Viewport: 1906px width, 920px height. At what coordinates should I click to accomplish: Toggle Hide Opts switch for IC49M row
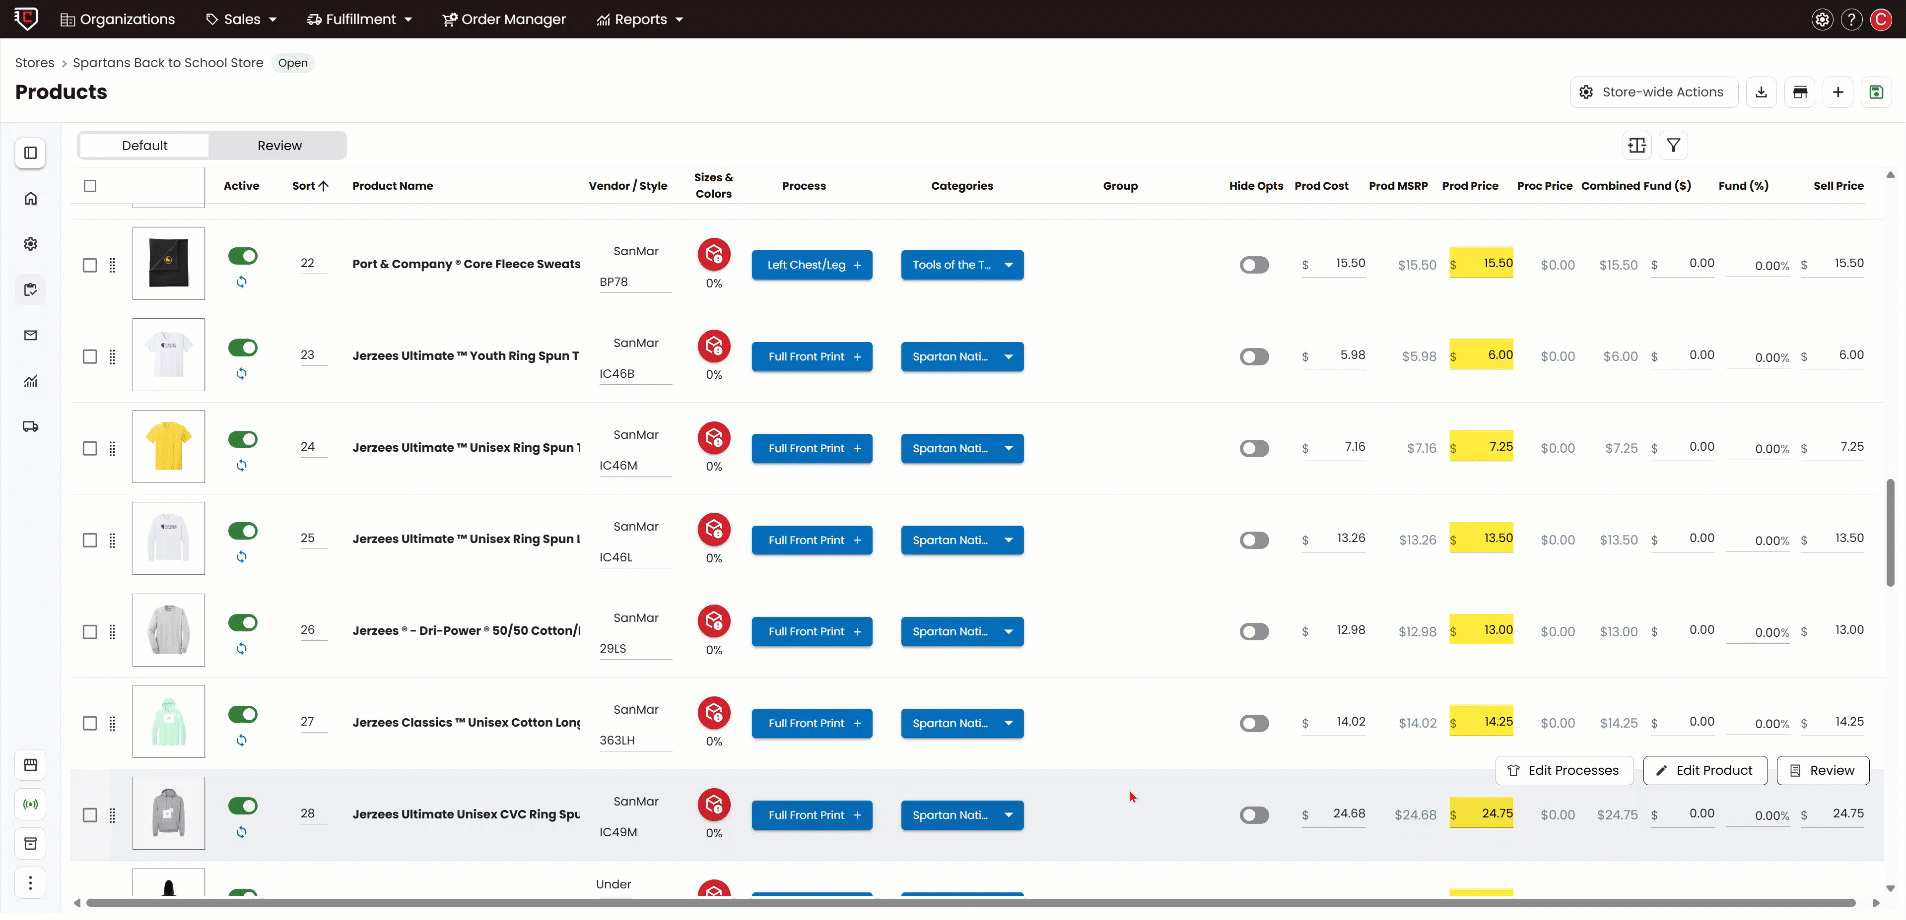tap(1254, 815)
